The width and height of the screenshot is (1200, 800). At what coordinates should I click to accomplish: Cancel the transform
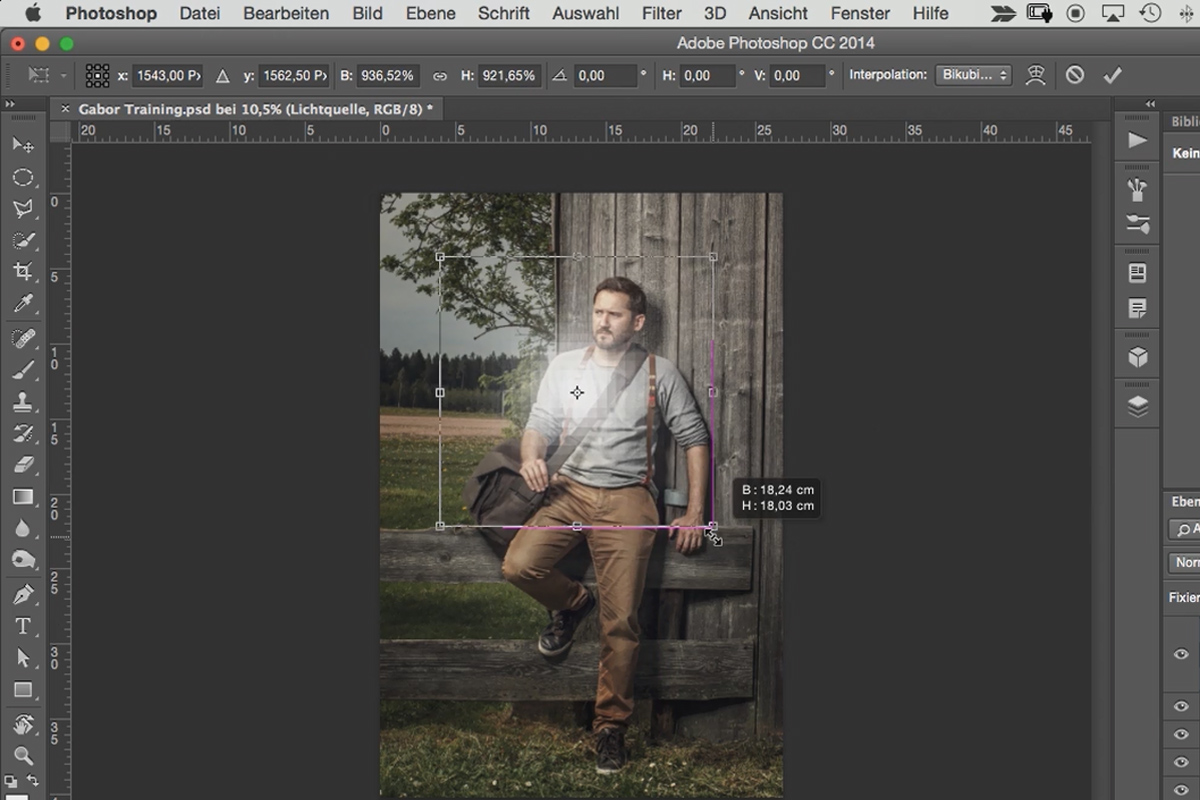tap(1074, 75)
